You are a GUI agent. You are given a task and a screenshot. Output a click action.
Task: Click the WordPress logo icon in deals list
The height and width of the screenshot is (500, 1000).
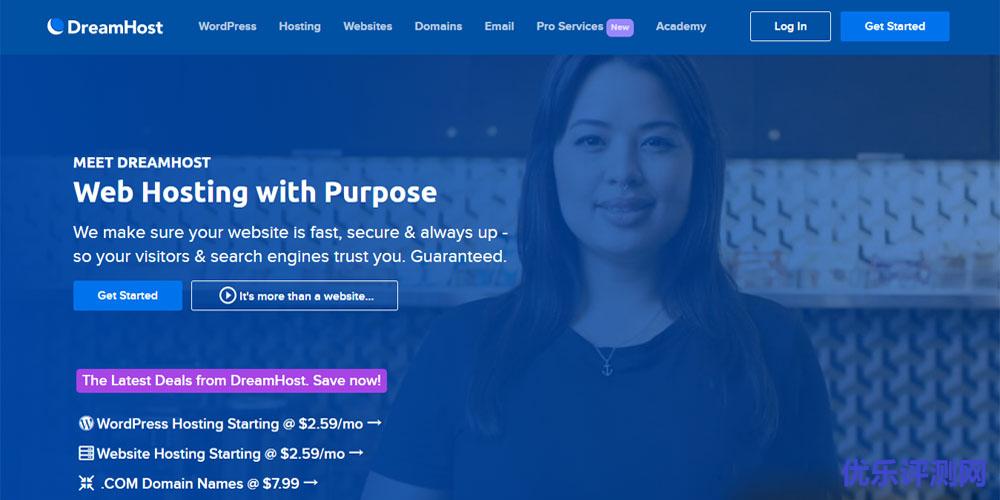tap(86, 423)
